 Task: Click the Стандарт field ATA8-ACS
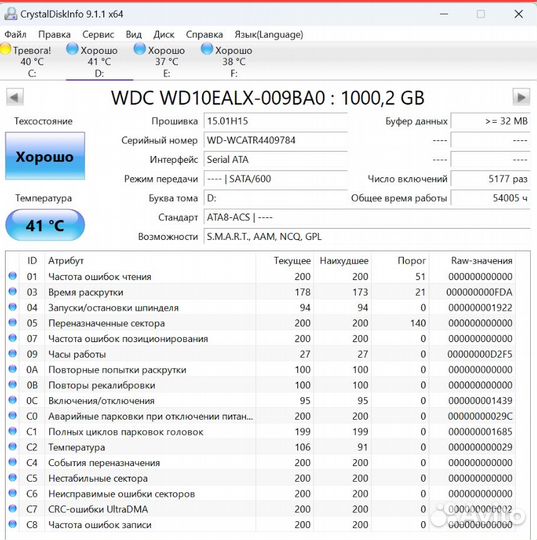pyautogui.click(x=367, y=218)
